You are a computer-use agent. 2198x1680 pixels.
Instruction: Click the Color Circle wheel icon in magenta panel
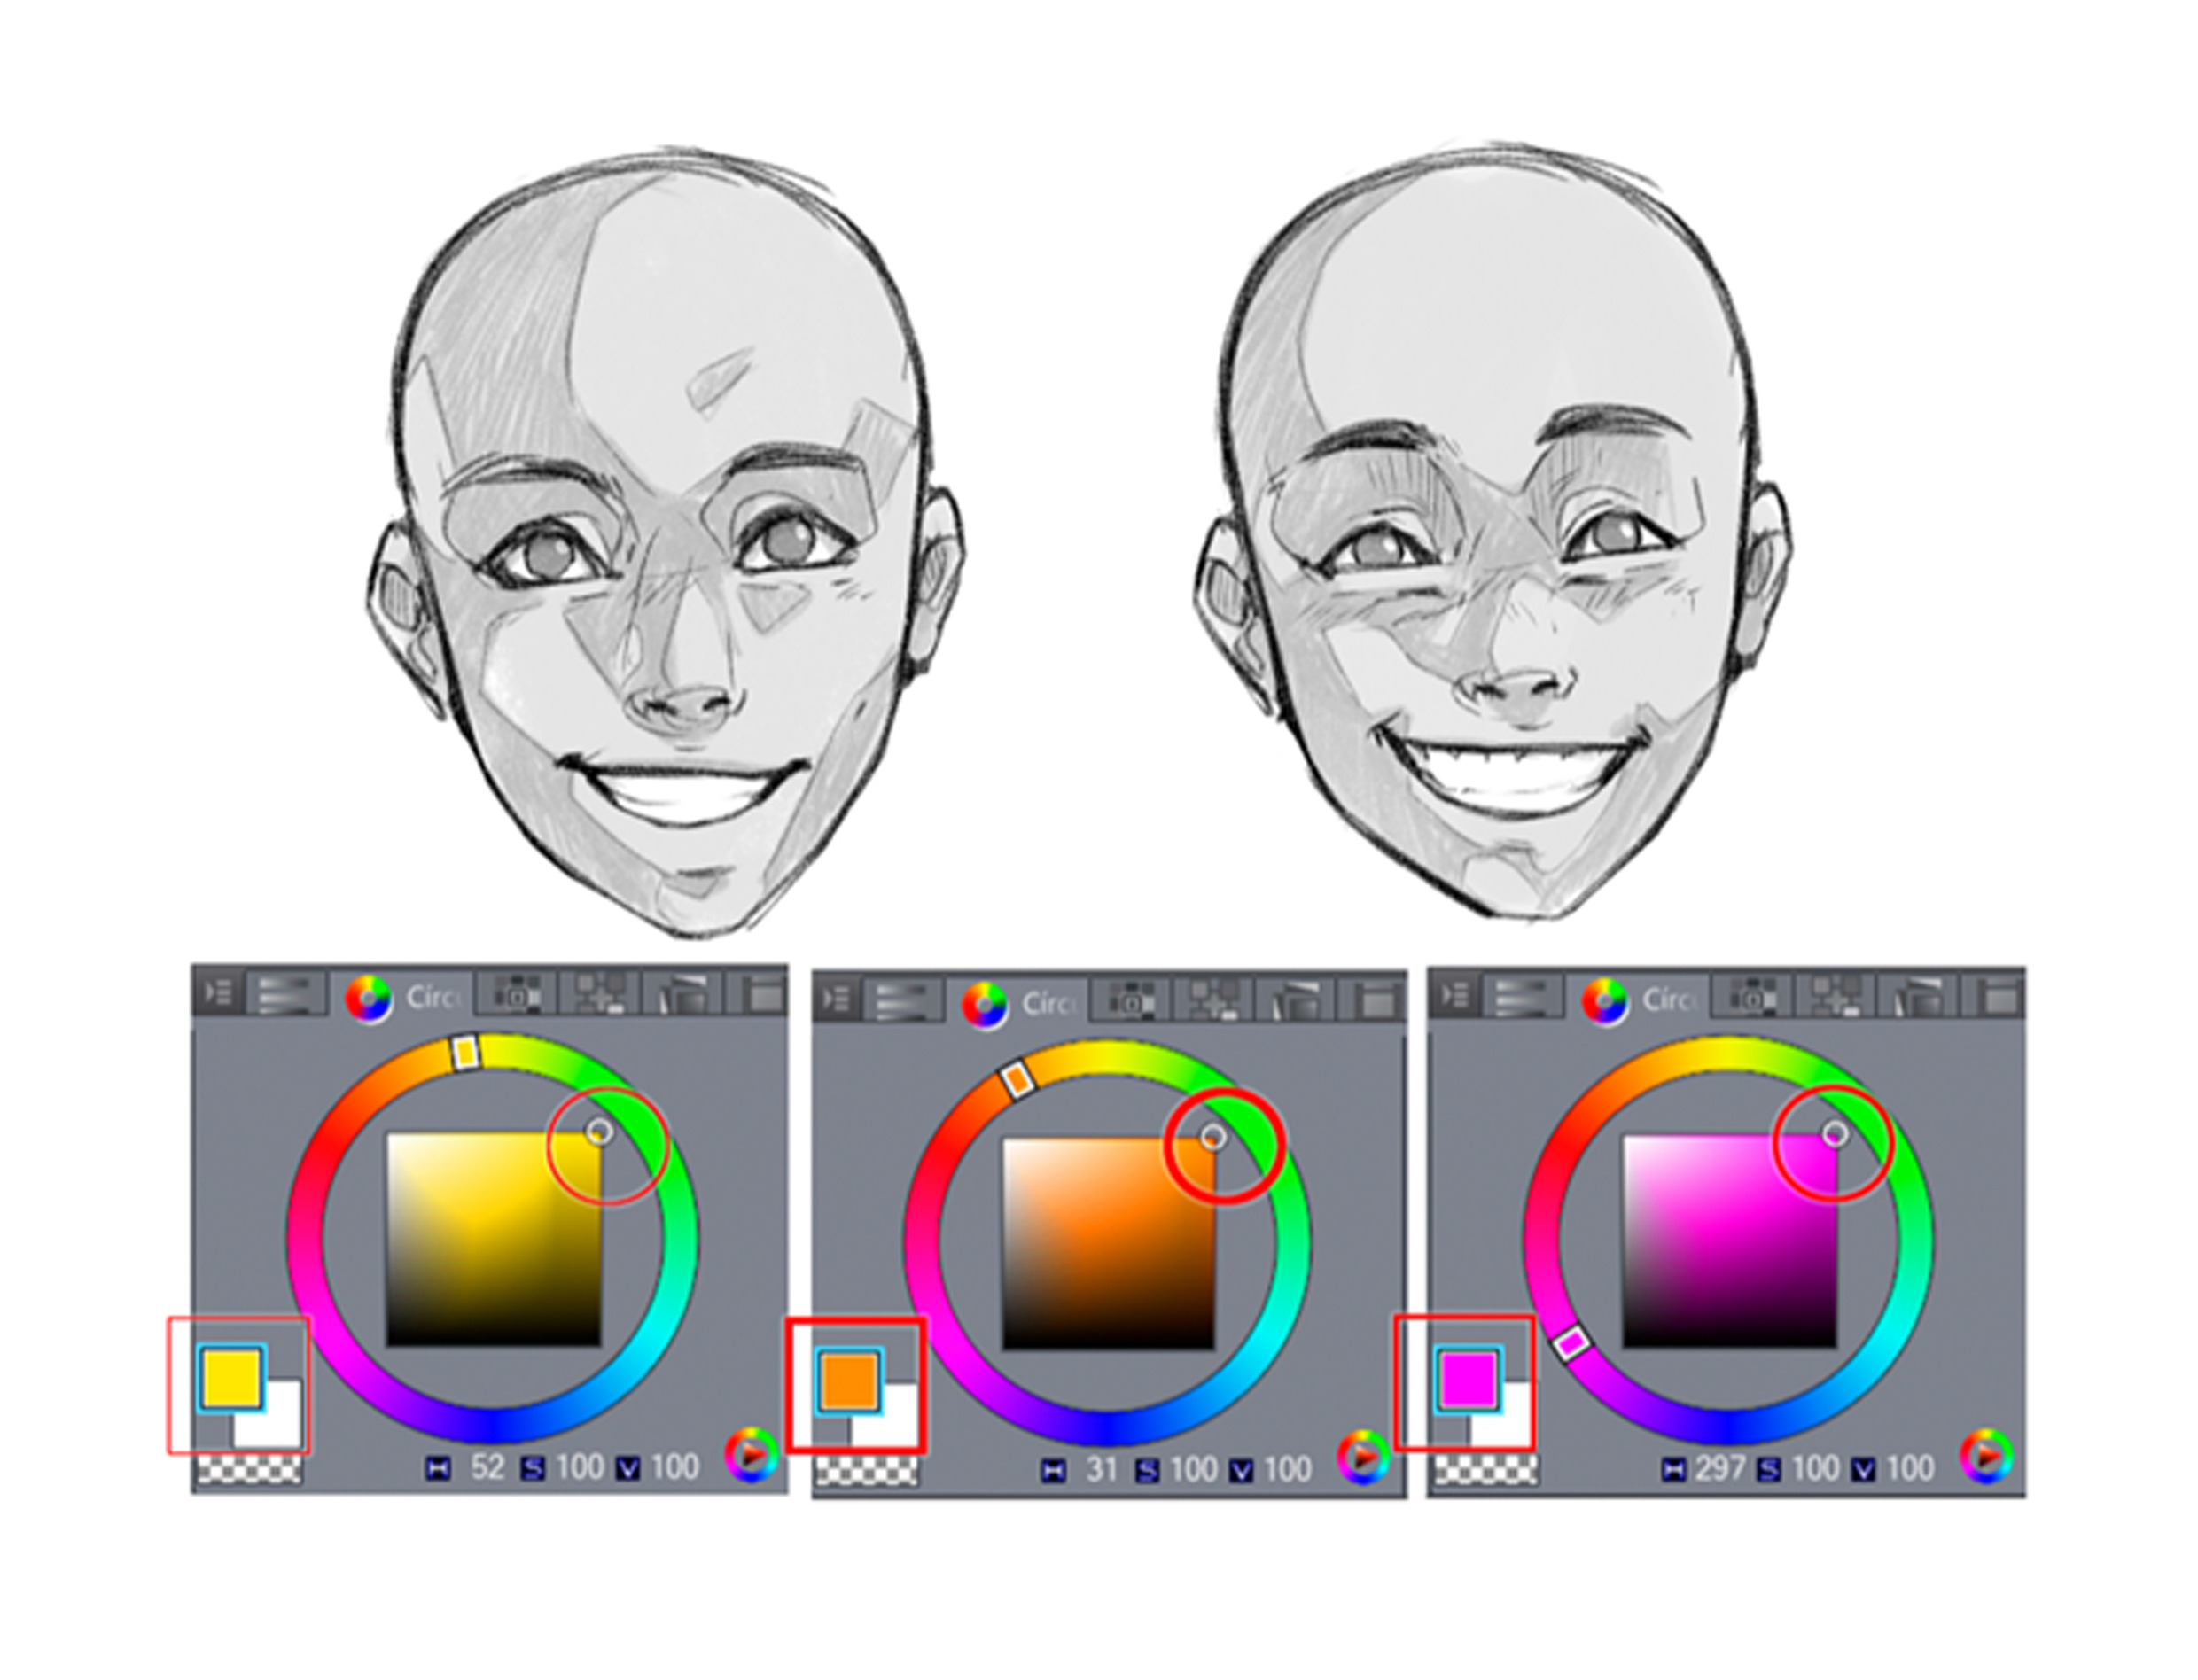tap(1605, 1000)
